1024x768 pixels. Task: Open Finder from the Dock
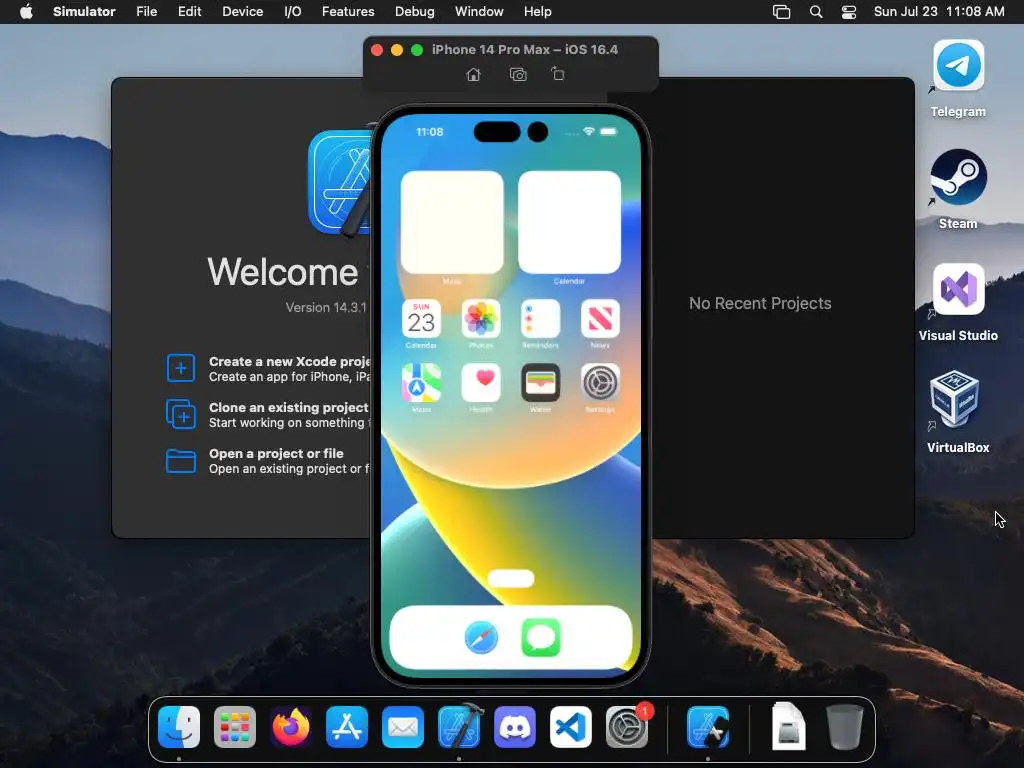179,727
